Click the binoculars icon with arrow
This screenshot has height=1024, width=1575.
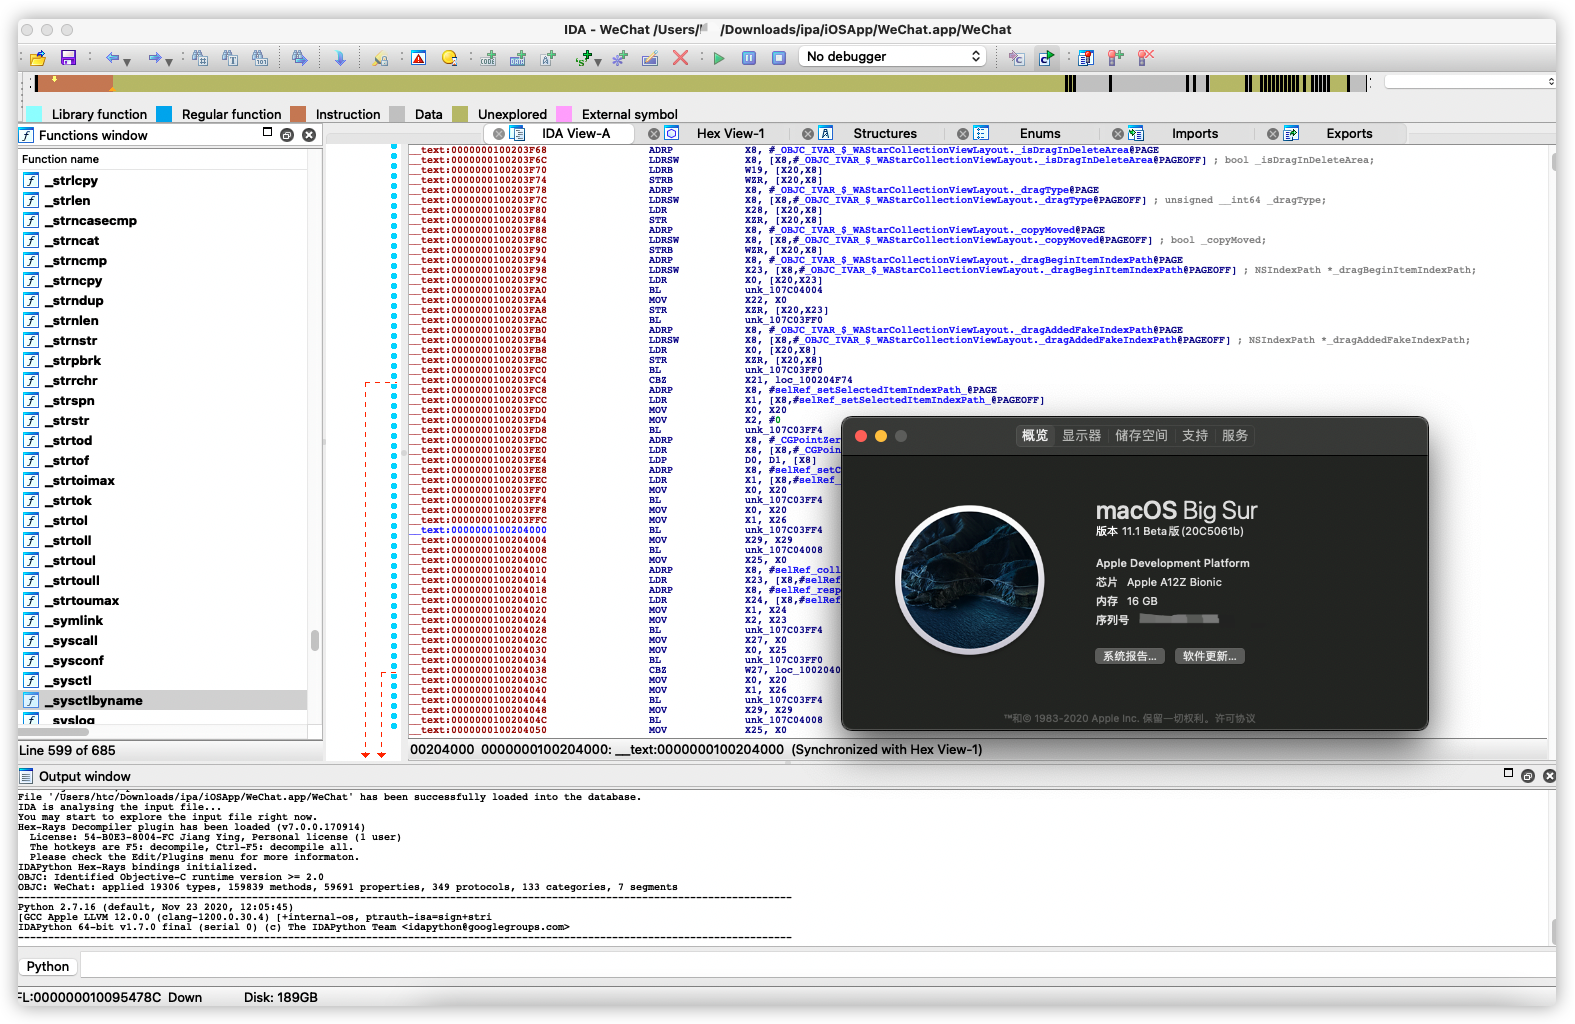299,58
